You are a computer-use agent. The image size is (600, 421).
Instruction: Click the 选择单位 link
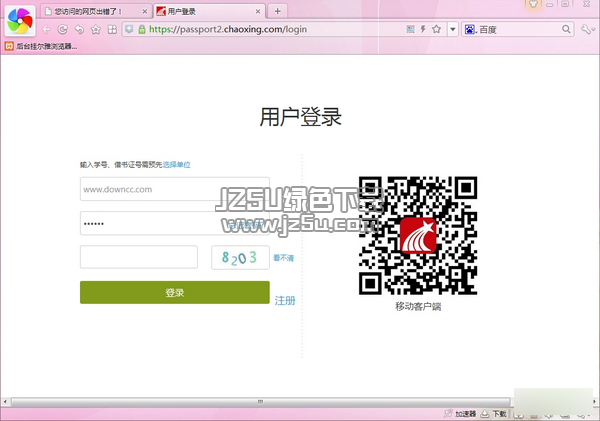(176, 165)
